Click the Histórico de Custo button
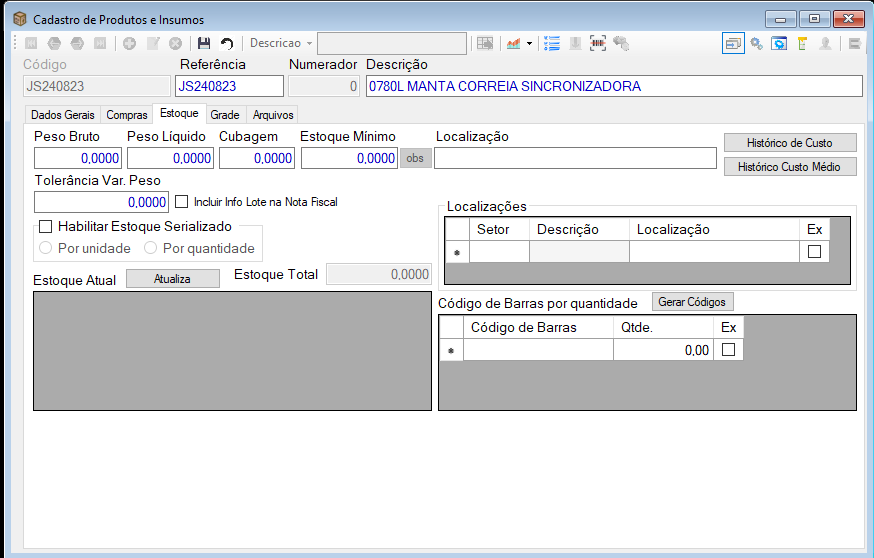This screenshot has height=558, width=874. click(790, 143)
